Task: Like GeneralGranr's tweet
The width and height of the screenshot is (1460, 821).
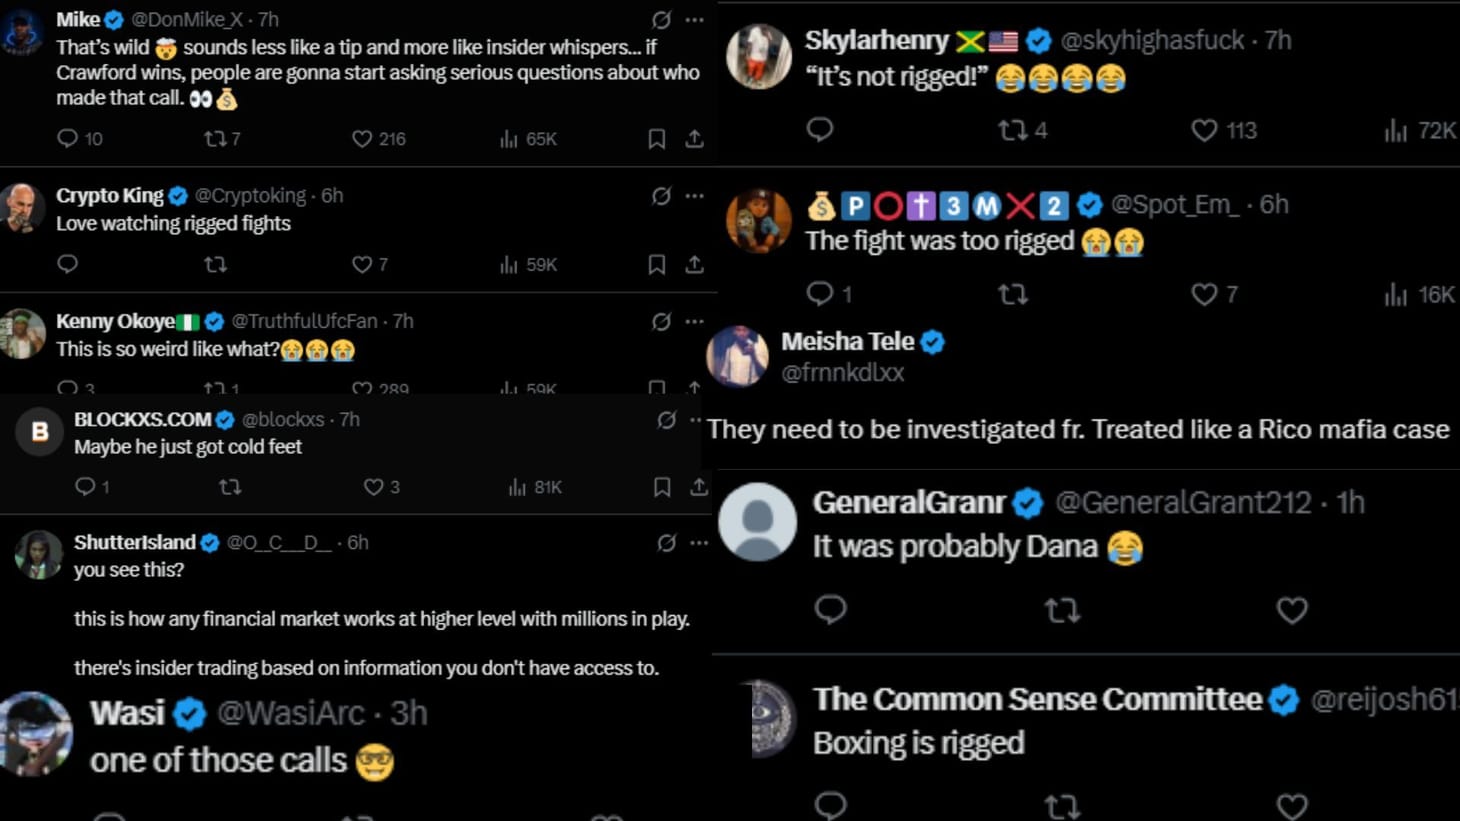Action: pos(1291,610)
